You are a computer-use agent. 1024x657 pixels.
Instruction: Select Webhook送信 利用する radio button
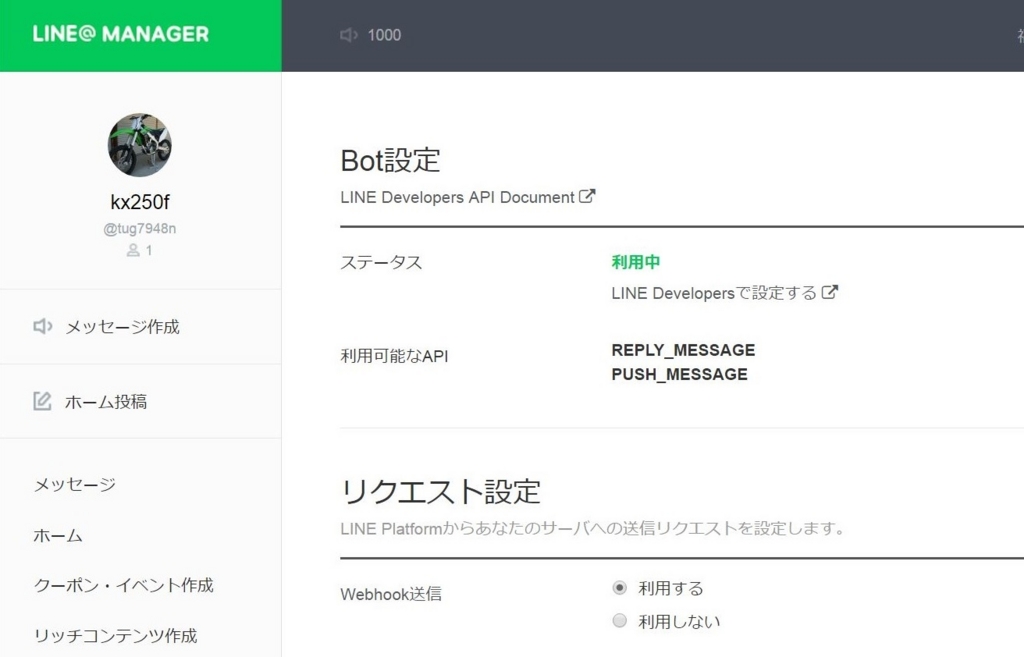click(620, 588)
